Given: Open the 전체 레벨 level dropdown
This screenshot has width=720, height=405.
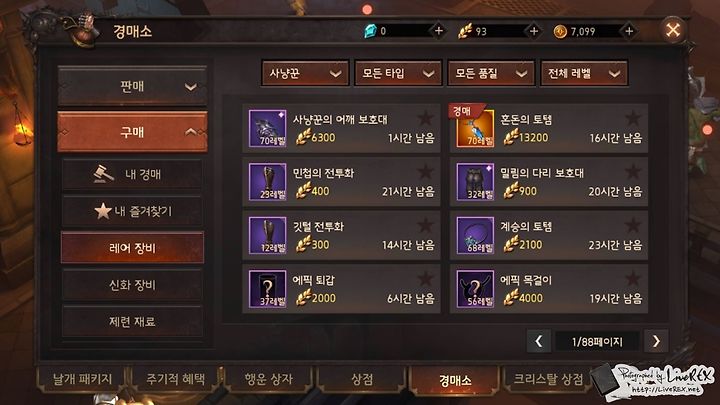Looking at the screenshot, I should tap(584, 73).
